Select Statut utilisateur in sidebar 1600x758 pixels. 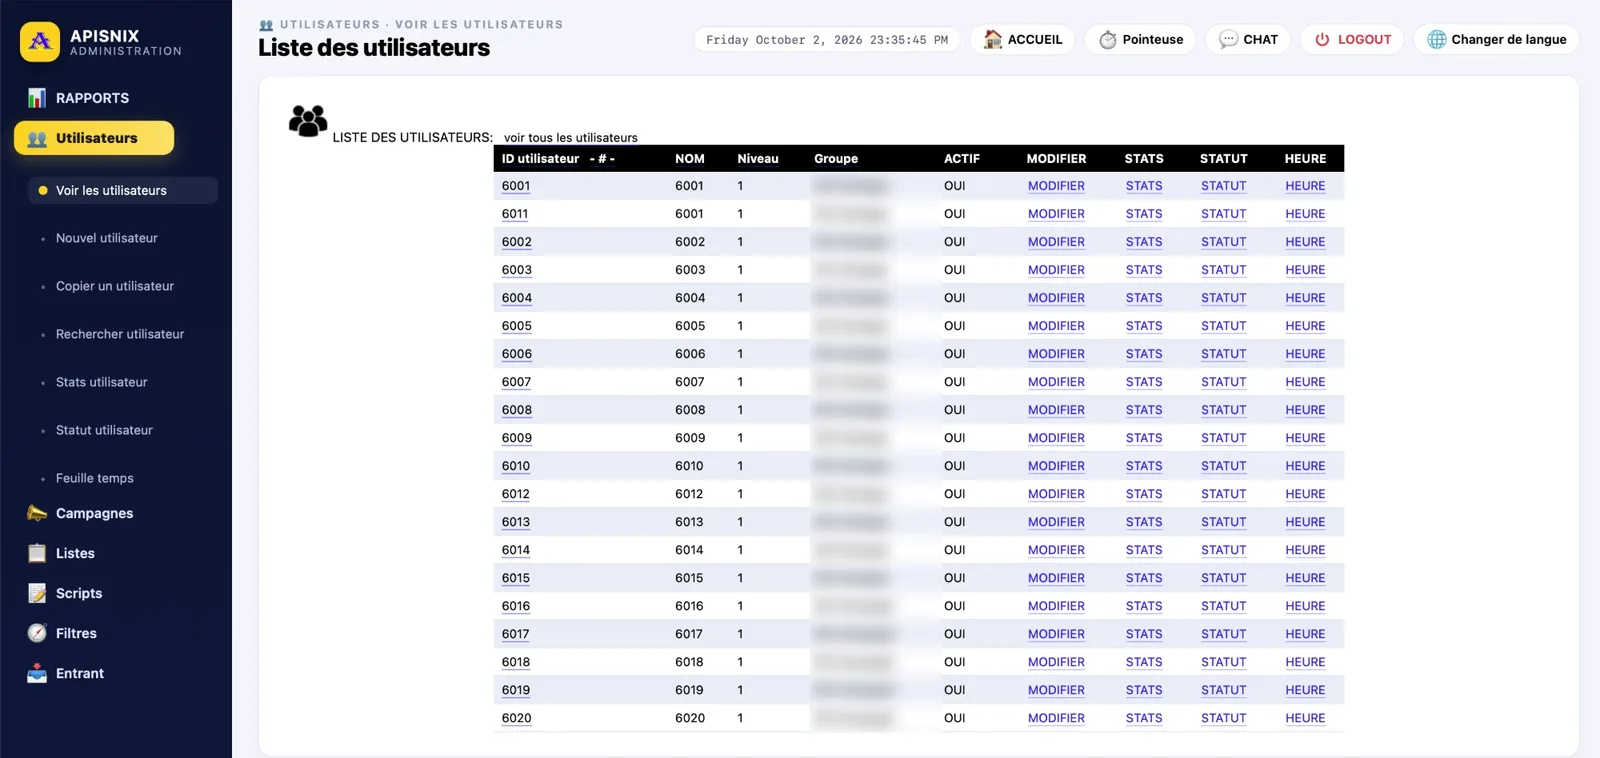coord(104,430)
